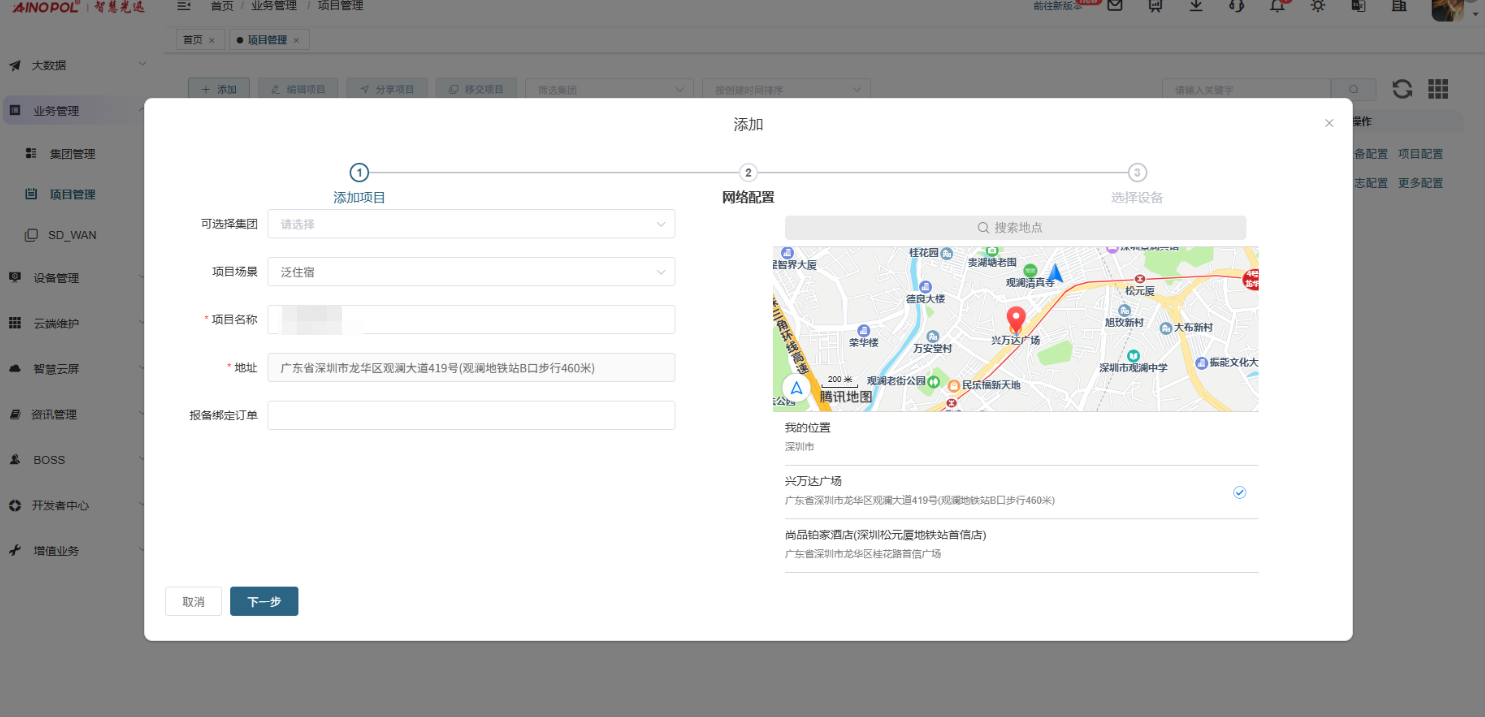Screen dimensions: 1485x717
Task: Open SD_WAN in the sidebar menu
Action: [72, 235]
